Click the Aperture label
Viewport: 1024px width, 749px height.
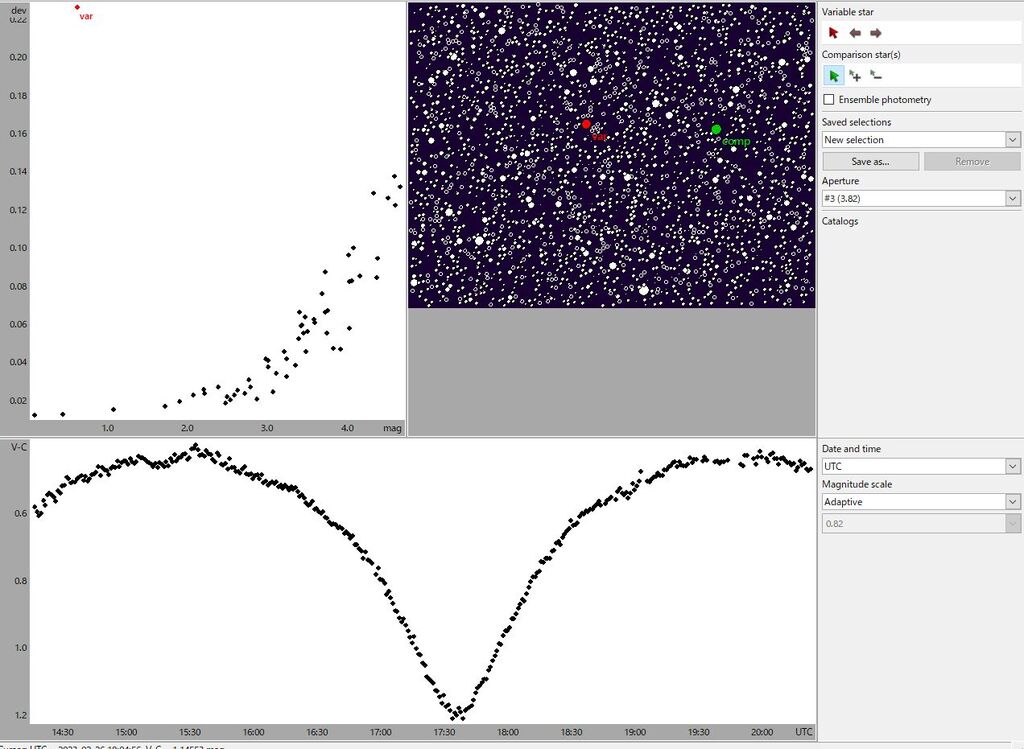(840, 181)
